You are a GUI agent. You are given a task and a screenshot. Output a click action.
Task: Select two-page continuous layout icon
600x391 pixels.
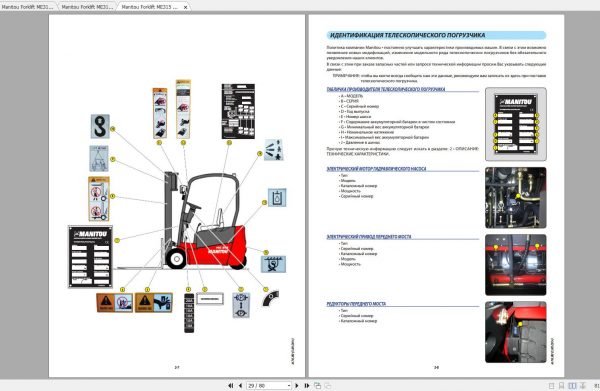coord(583,386)
